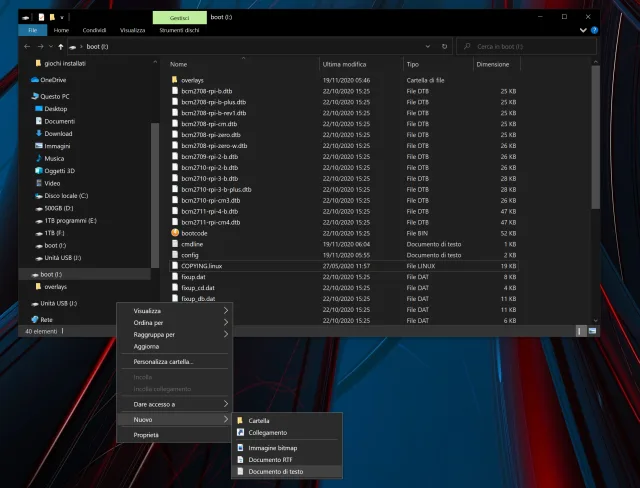
Task: Sort by the Dimensione column header
Action: pyautogui.click(x=497, y=64)
